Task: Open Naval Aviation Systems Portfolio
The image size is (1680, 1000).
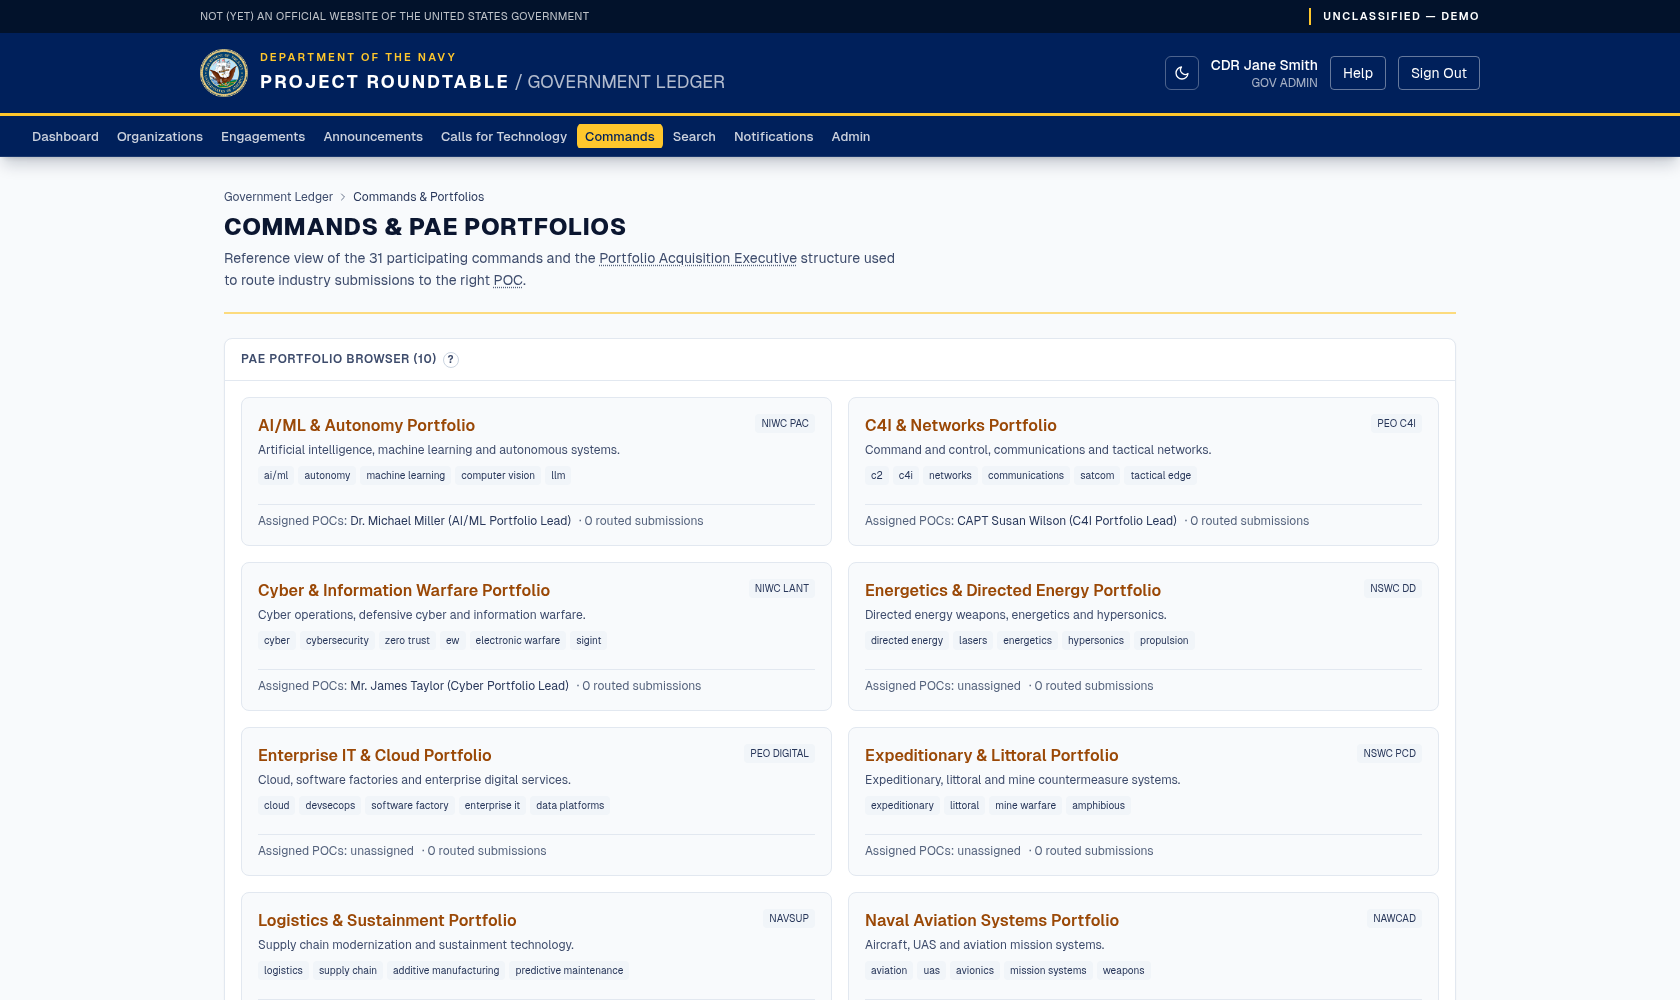Action: (991, 920)
